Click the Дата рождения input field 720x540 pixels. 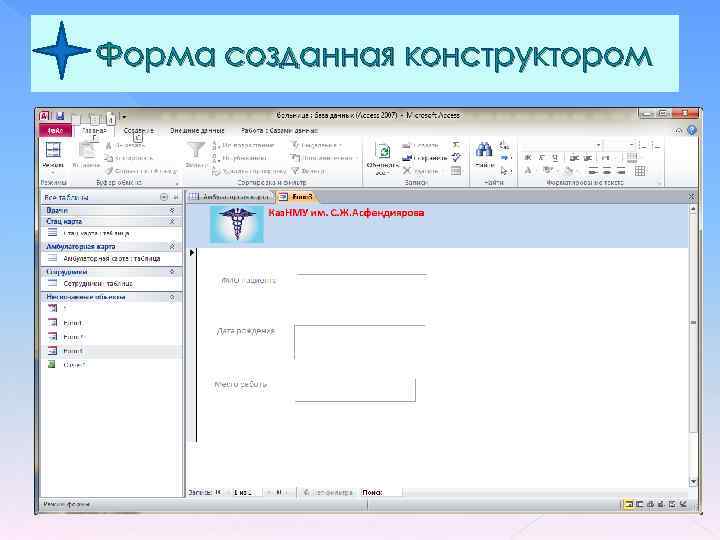(360, 342)
